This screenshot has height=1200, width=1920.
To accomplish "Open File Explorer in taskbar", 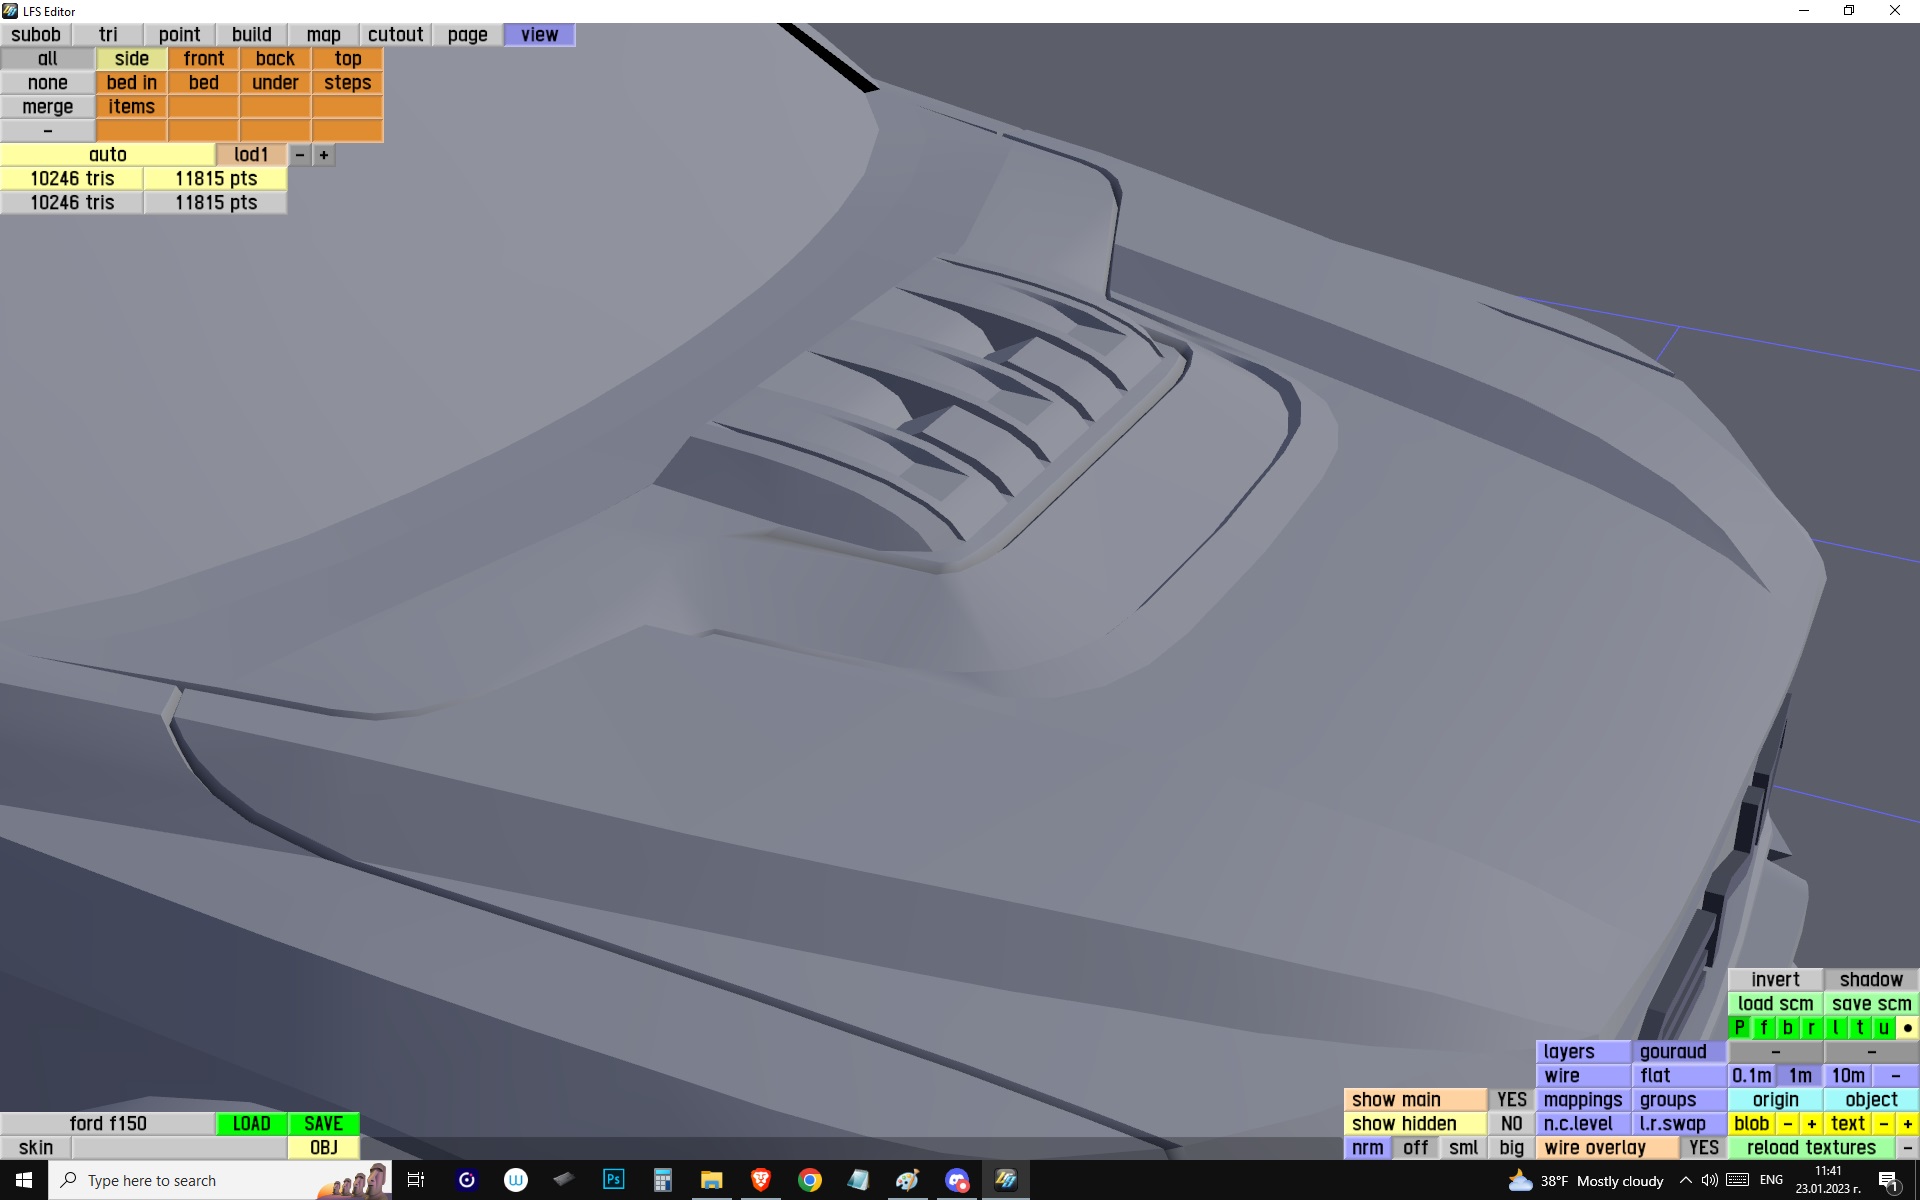I will (711, 1180).
